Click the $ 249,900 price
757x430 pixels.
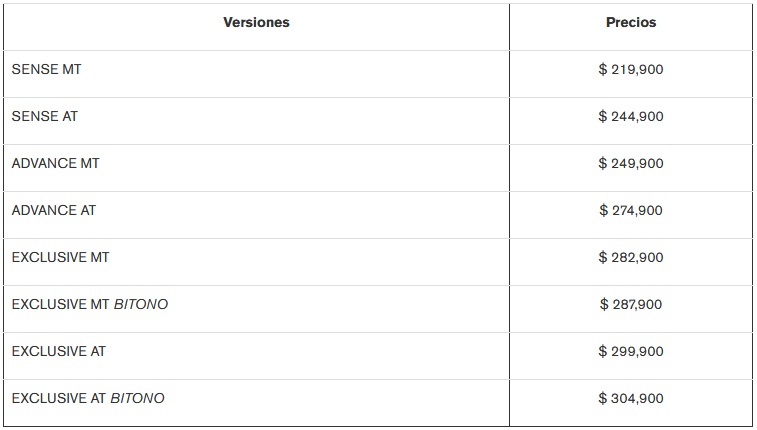click(x=631, y=164)
